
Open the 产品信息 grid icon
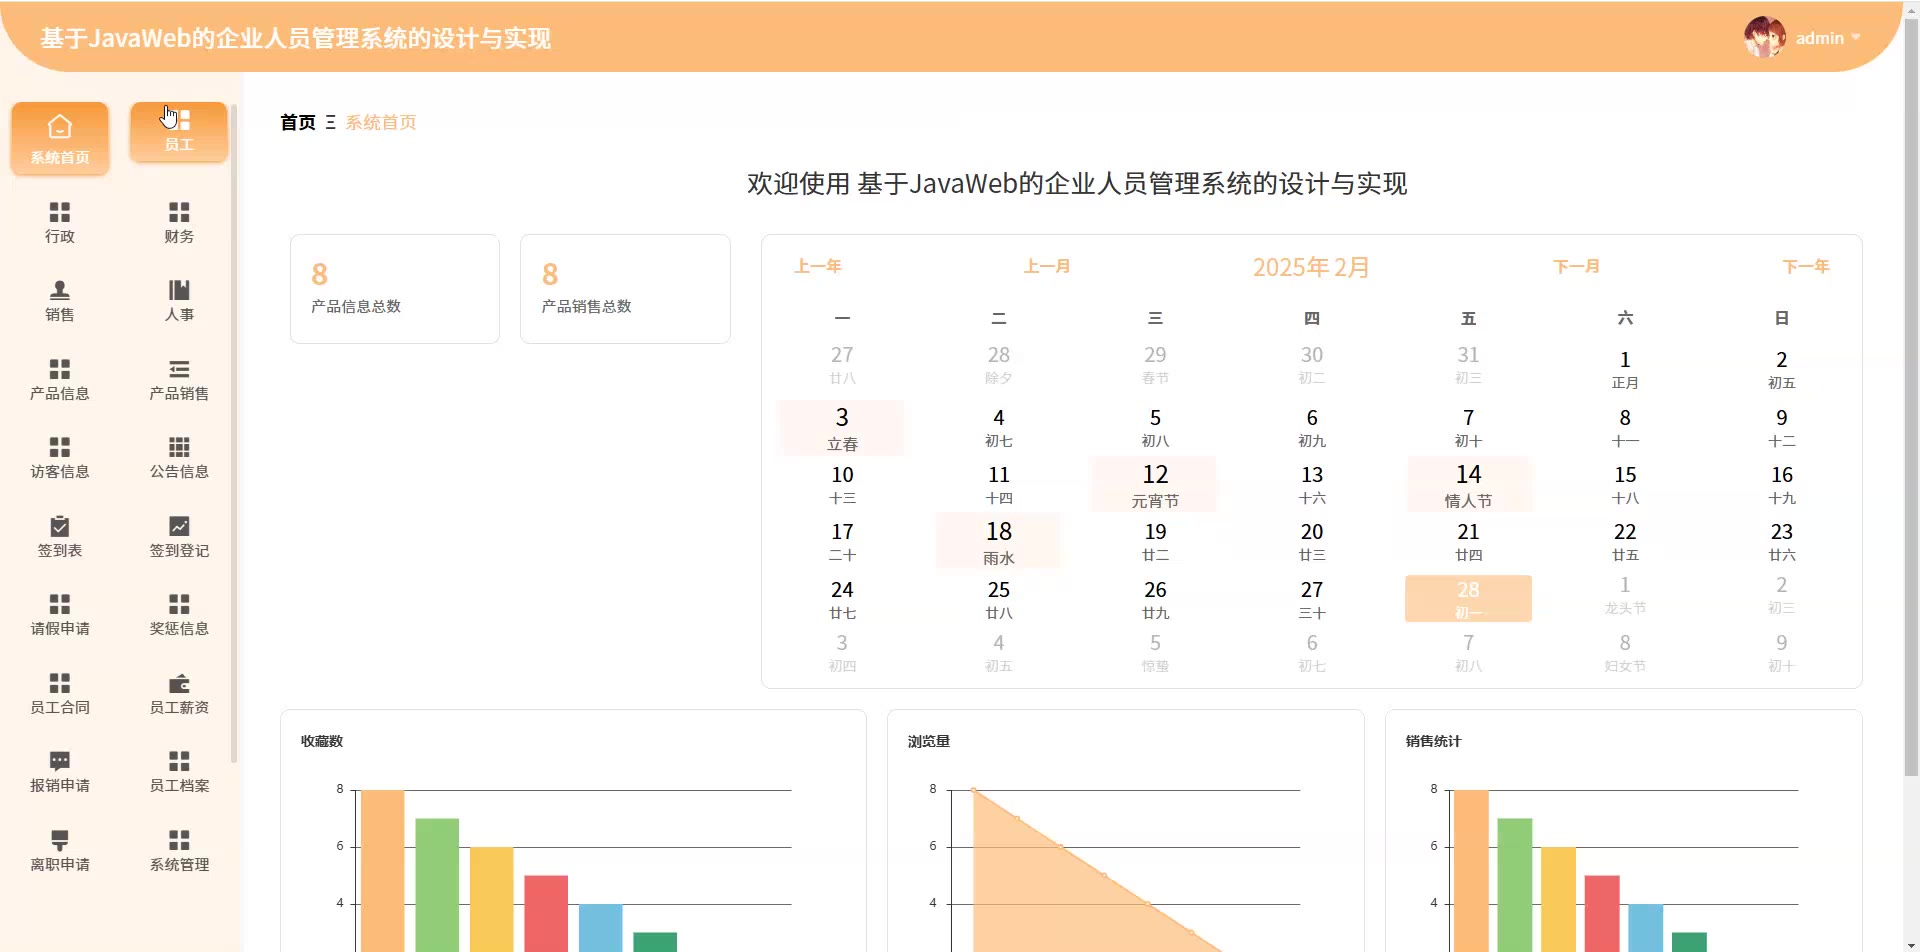tap(60, 369)
